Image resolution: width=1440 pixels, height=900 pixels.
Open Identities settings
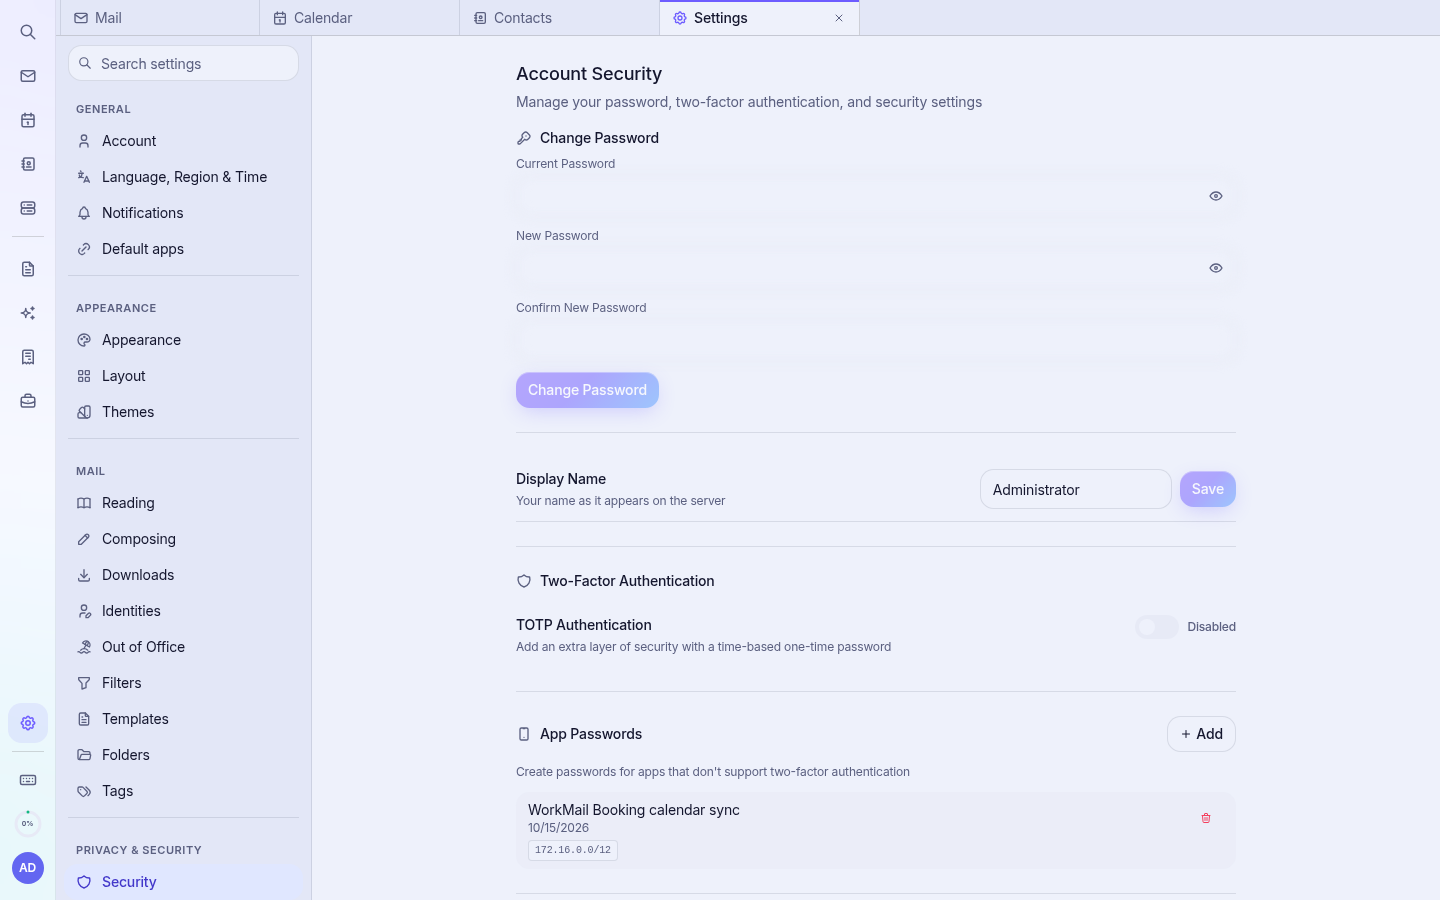click(x=184, y=611)
